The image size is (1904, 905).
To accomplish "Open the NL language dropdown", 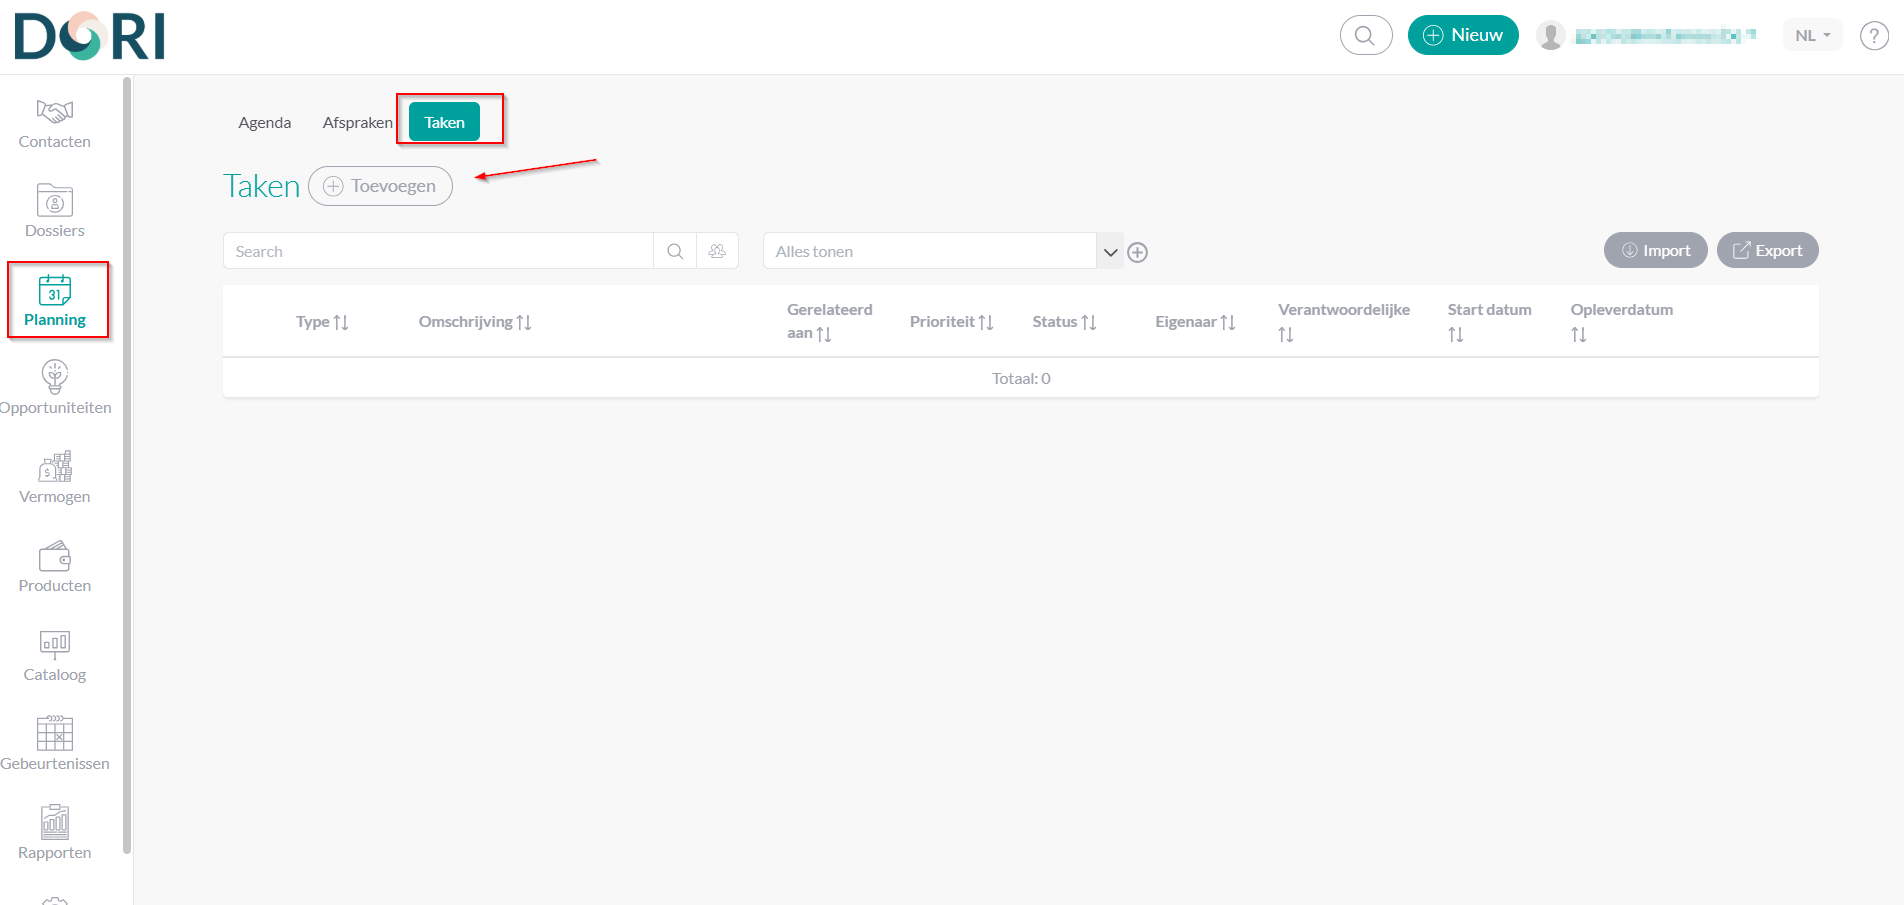I will tap(1812, 36).
